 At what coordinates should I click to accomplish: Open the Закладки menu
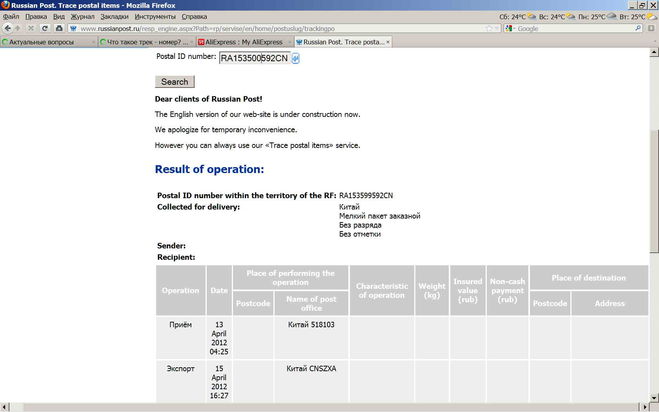(x=114, y=17)
